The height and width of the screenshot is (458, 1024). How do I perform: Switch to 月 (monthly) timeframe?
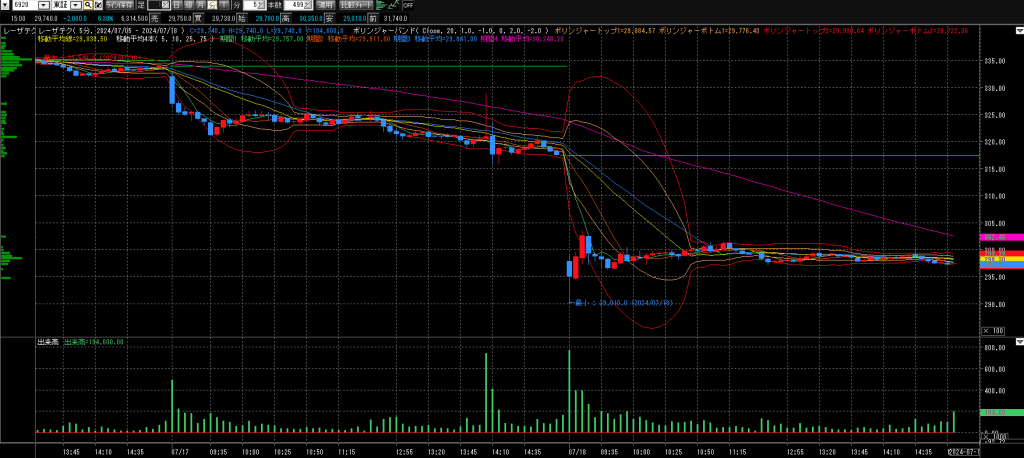tap(200, 5)
